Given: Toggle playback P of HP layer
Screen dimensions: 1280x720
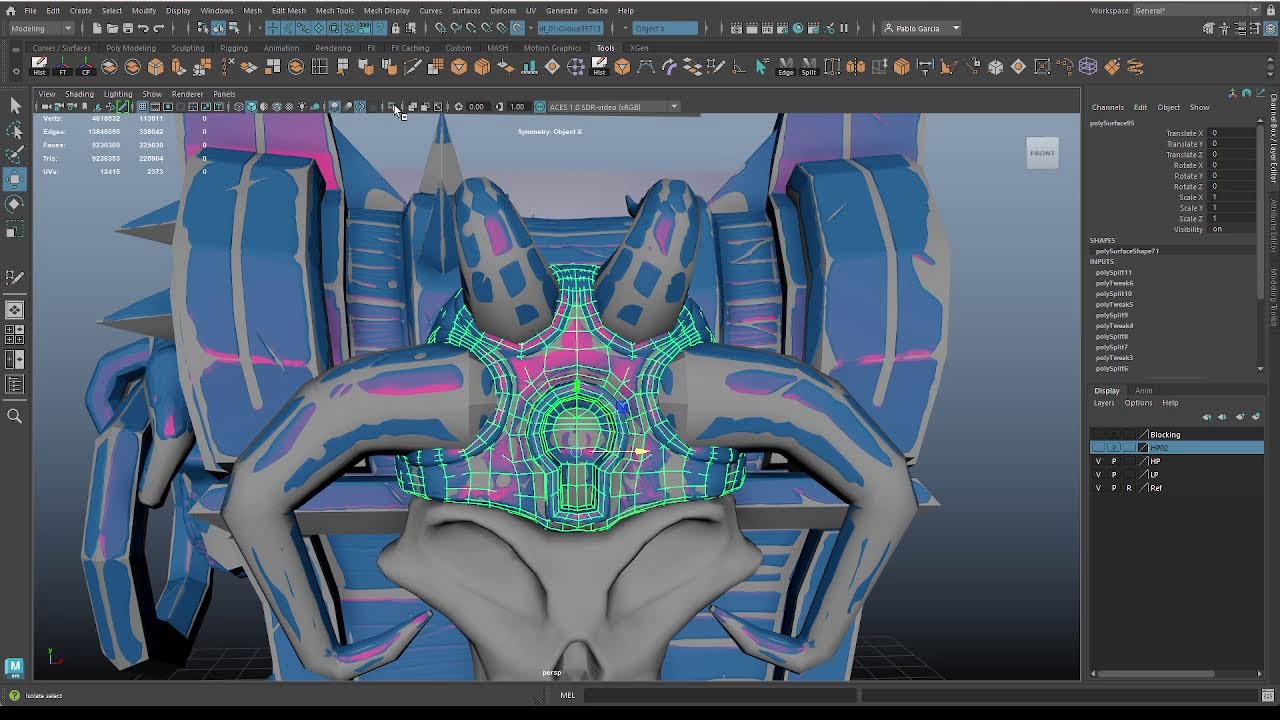Looking at the screenshot, I should [x=1114, y=461].
